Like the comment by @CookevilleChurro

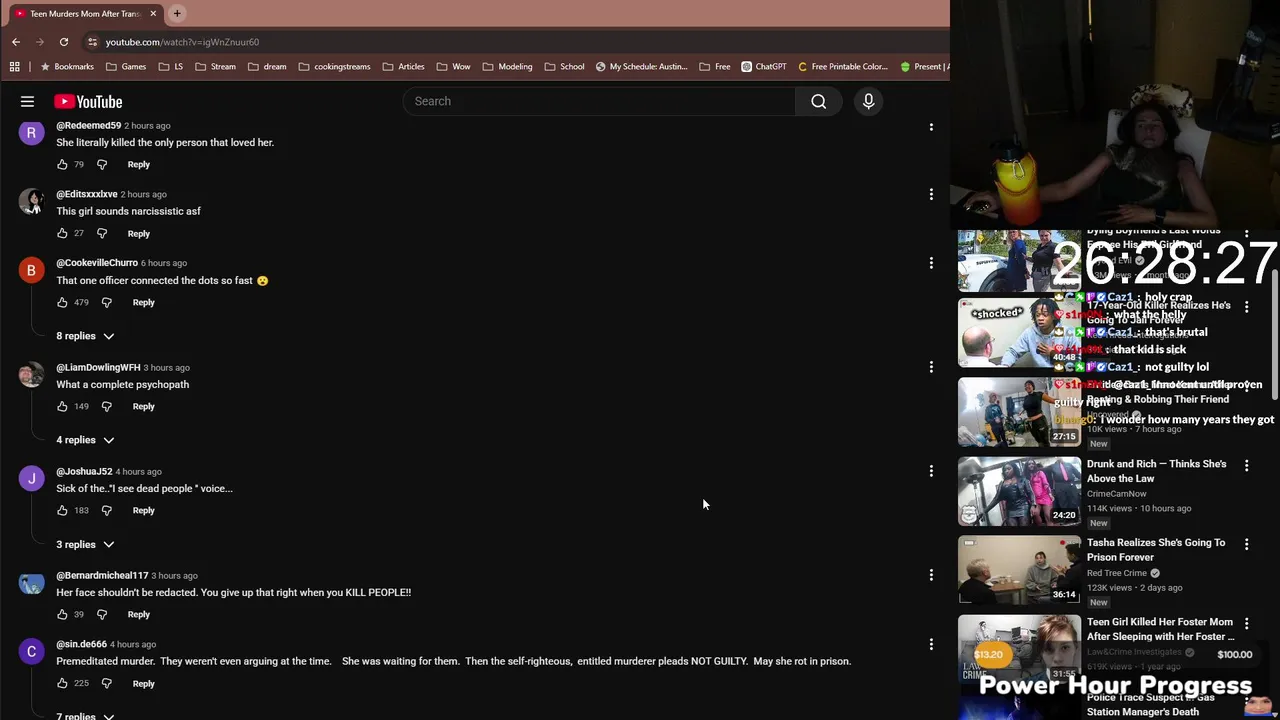[x=62, y=302]
